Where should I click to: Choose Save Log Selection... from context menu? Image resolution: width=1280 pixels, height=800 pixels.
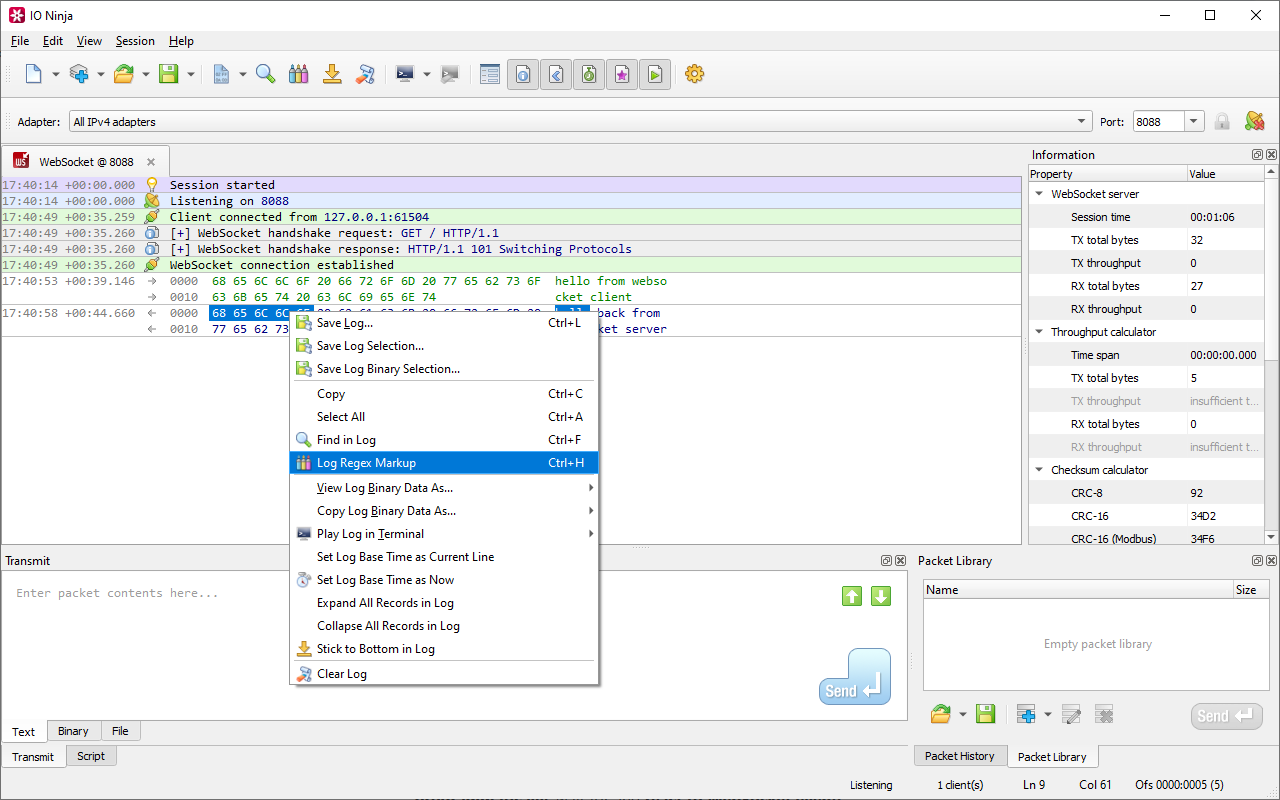[444, 346]
